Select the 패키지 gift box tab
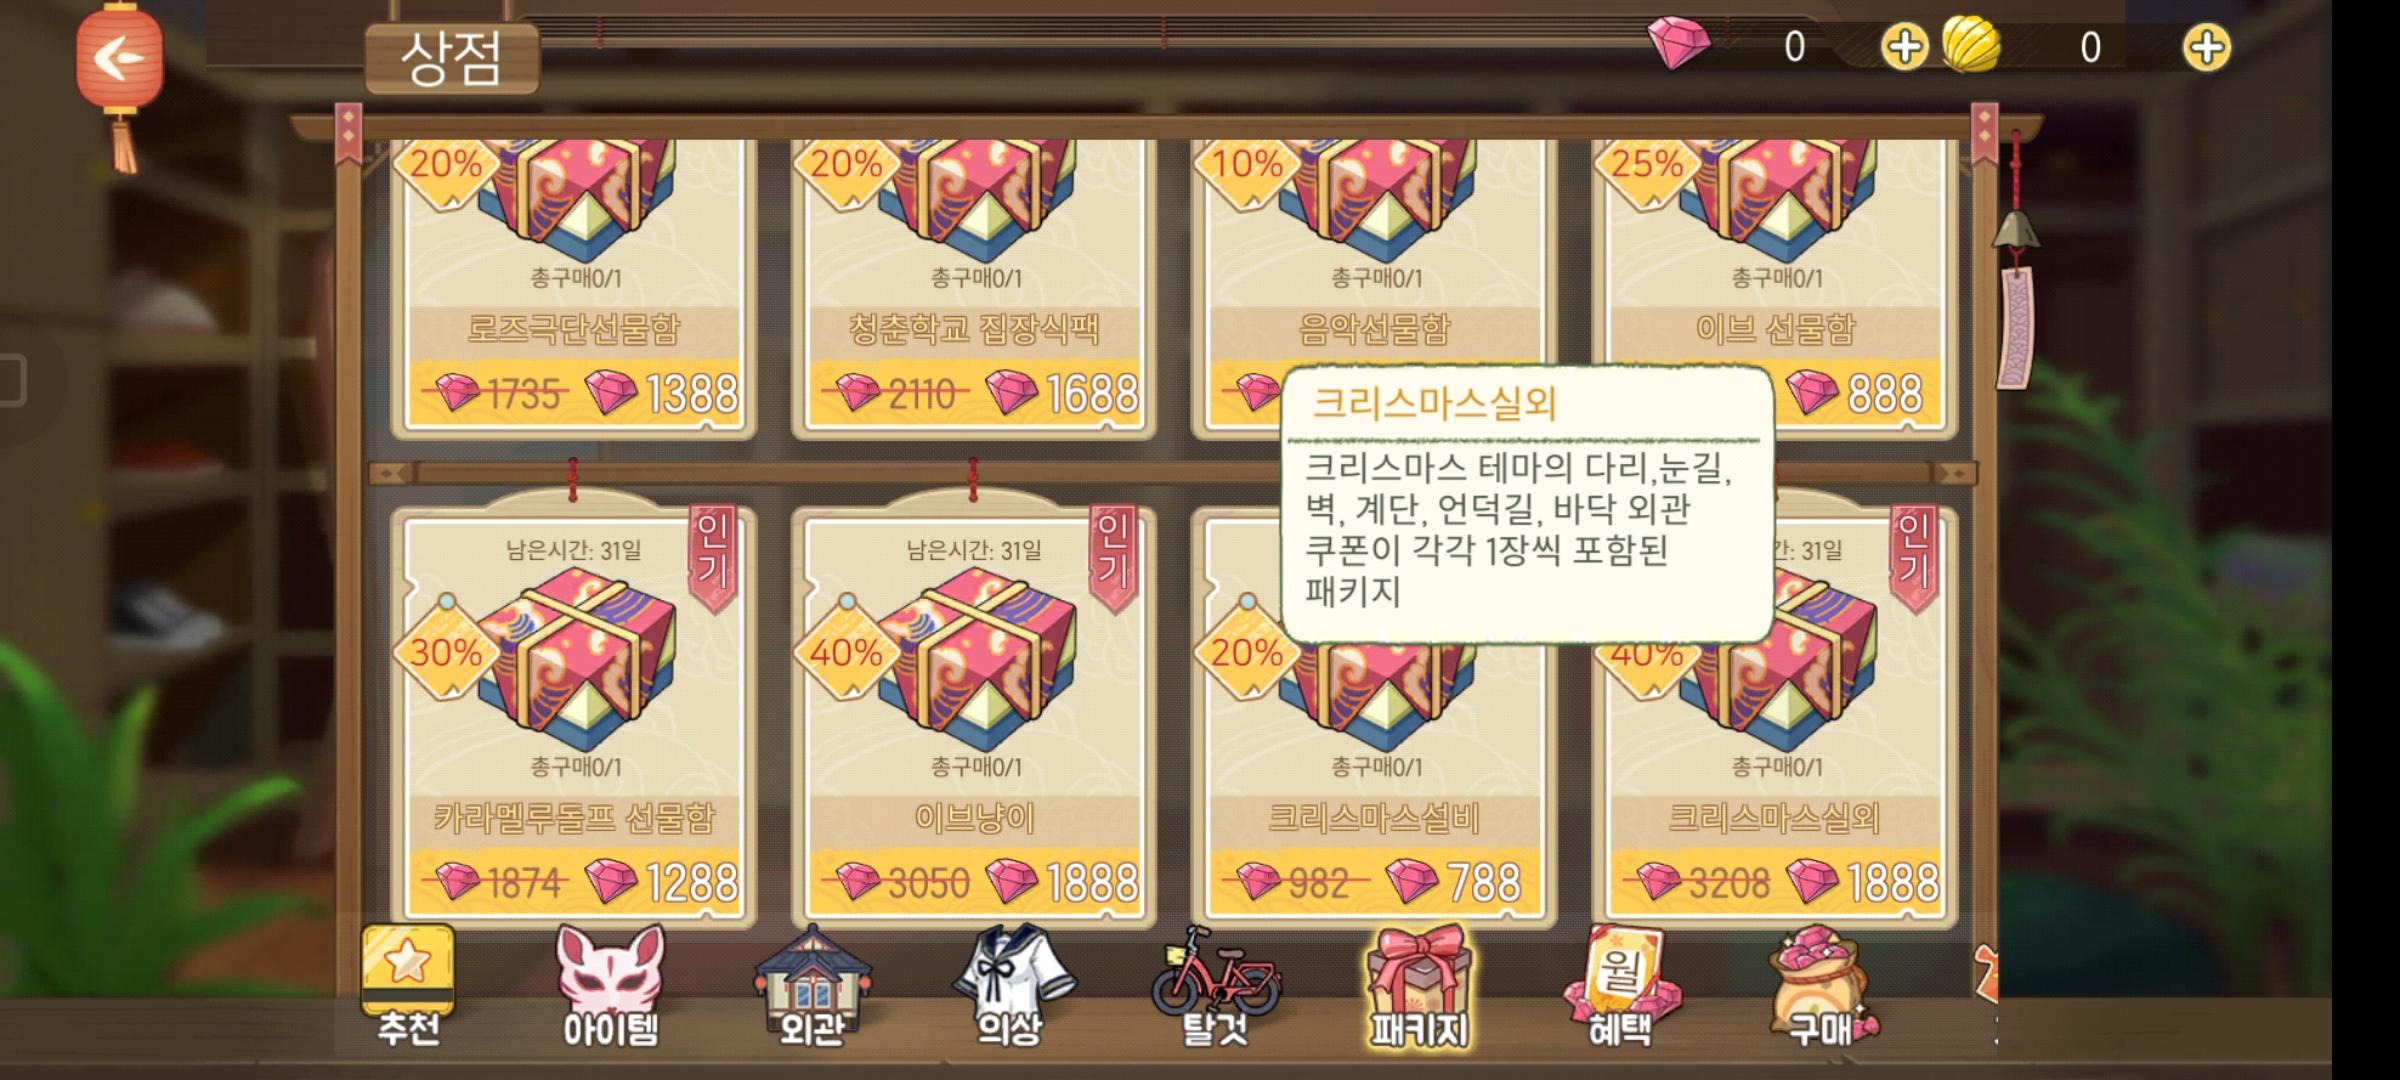This screenshot has width=2400, height=1080. [1420, 985]
